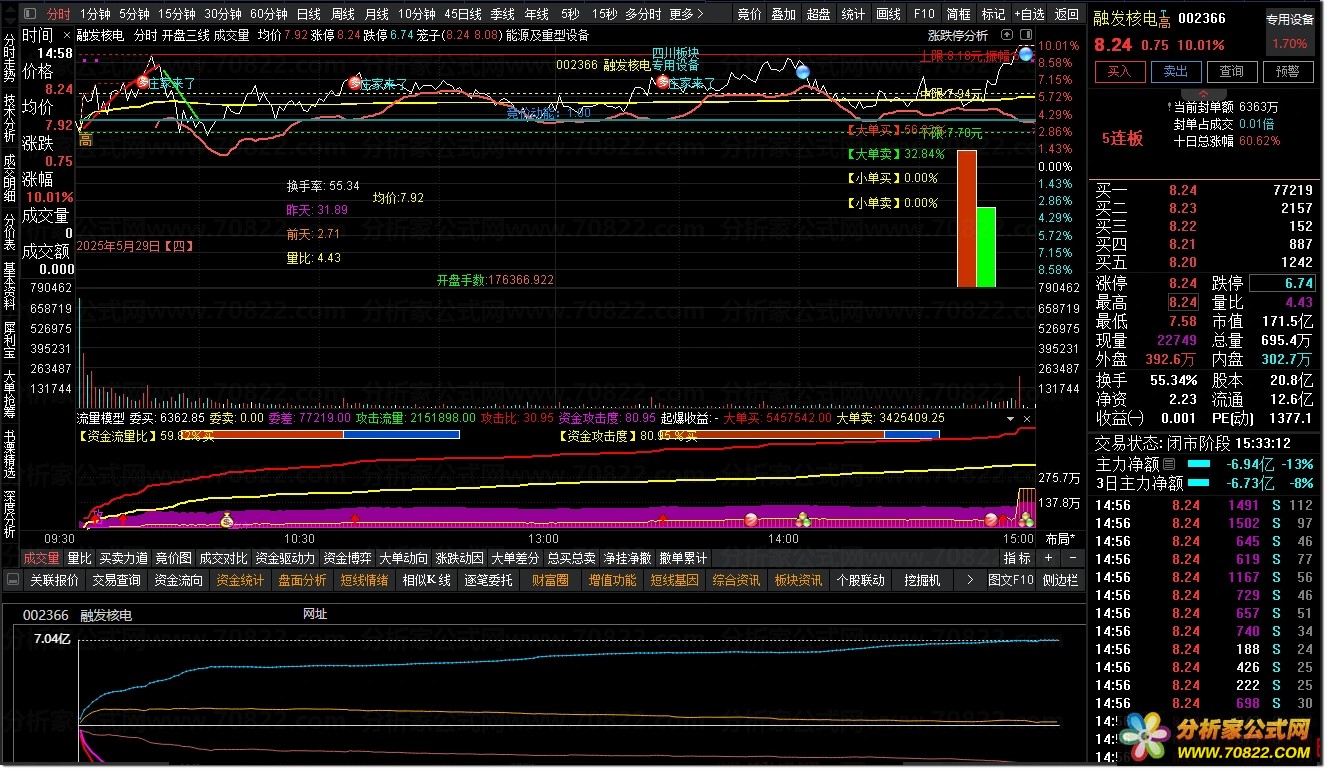Expand more tabs with the > arrow after 挖掘机
The width and height of the screenshot is (1327, 769).
[x=970, y=580]
